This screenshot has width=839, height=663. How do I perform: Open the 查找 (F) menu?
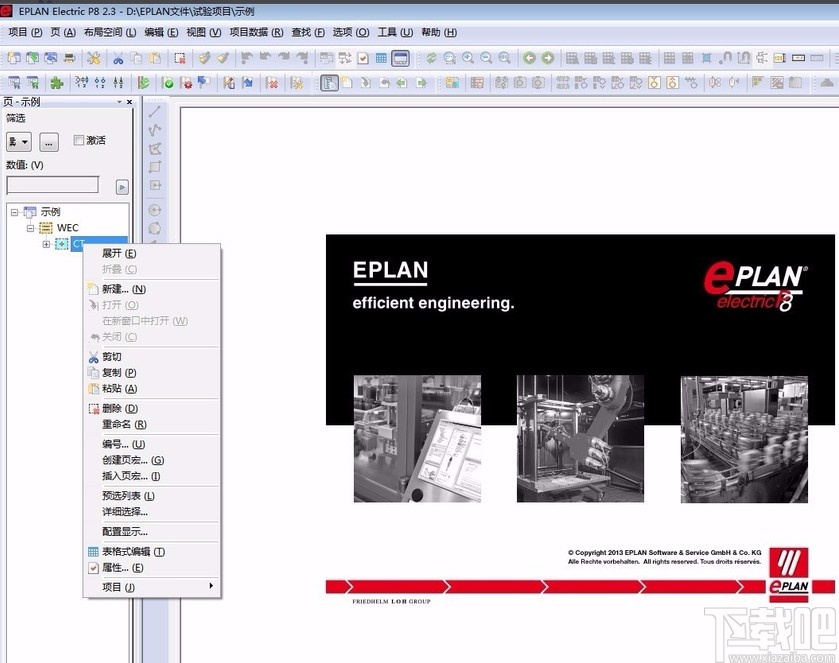pyautogui.click(x=308, y=32)
